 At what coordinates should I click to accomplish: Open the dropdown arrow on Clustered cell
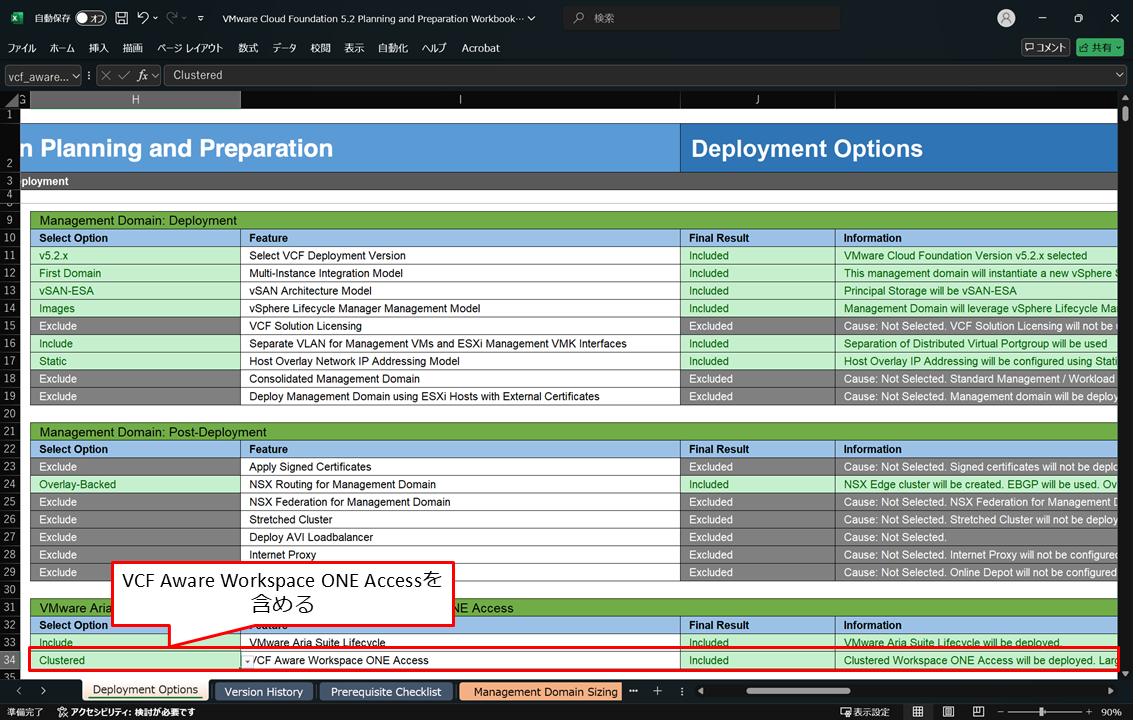point(247,661)
